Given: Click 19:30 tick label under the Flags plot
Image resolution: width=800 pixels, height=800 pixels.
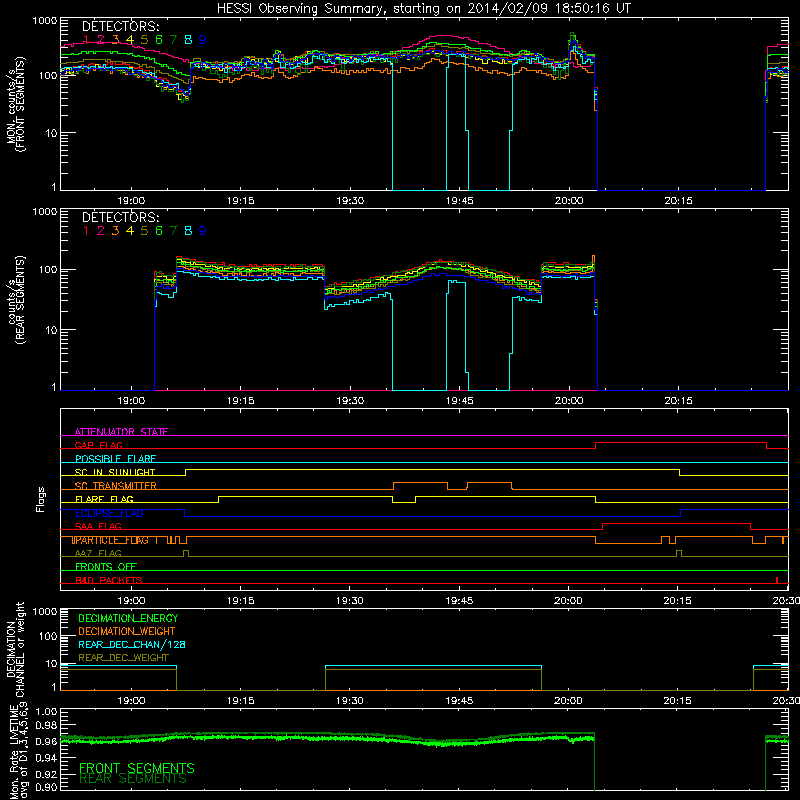Looking at the screenshot, I should point(349,601).
